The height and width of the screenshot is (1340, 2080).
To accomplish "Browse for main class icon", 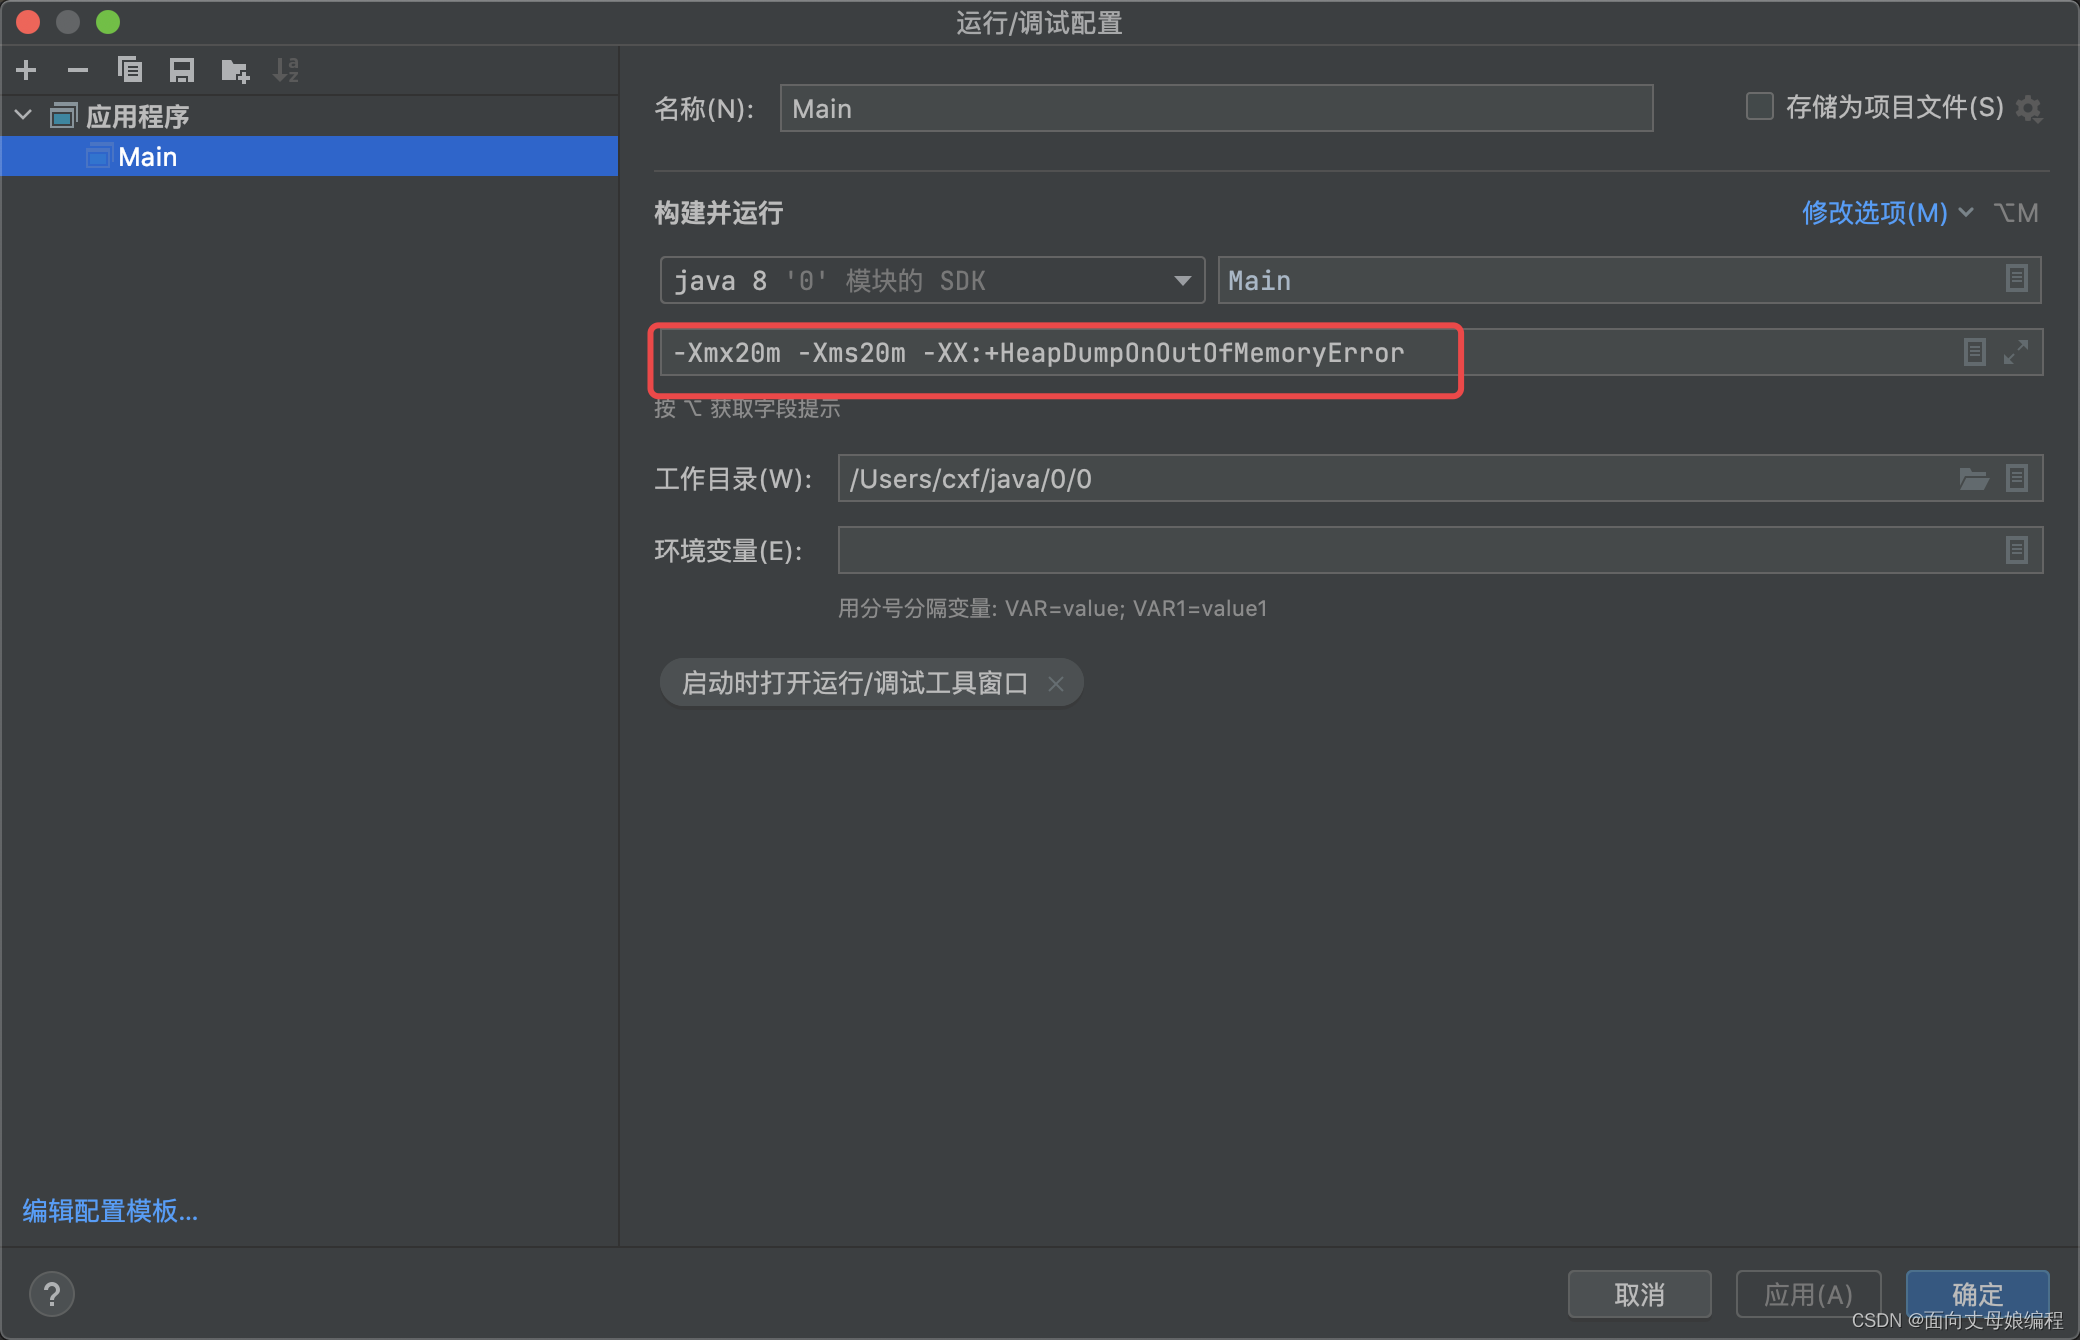I will (x=2017, y=279).
